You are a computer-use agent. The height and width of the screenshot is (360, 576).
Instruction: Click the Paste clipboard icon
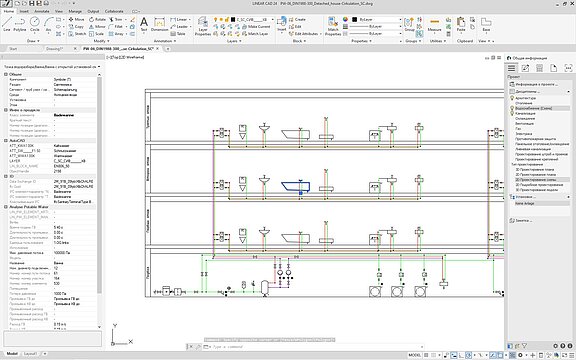[x=461, y=24]
